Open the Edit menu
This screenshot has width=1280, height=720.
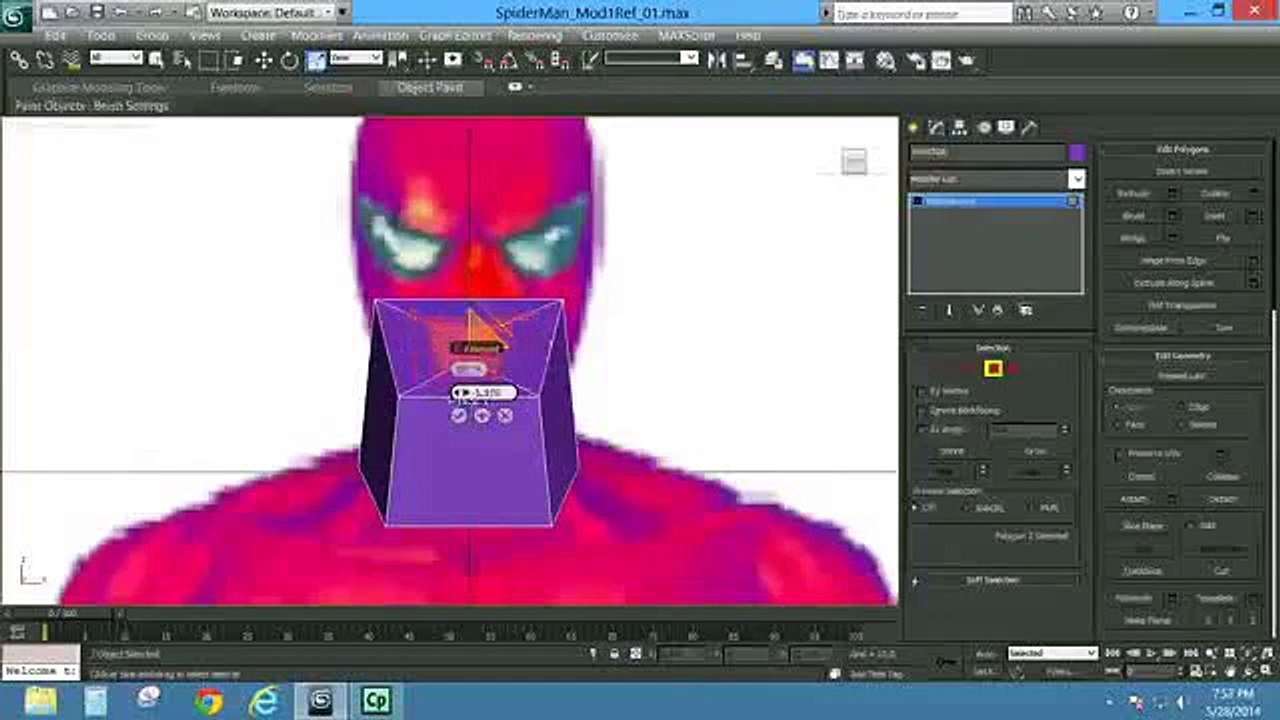[55, 35]
